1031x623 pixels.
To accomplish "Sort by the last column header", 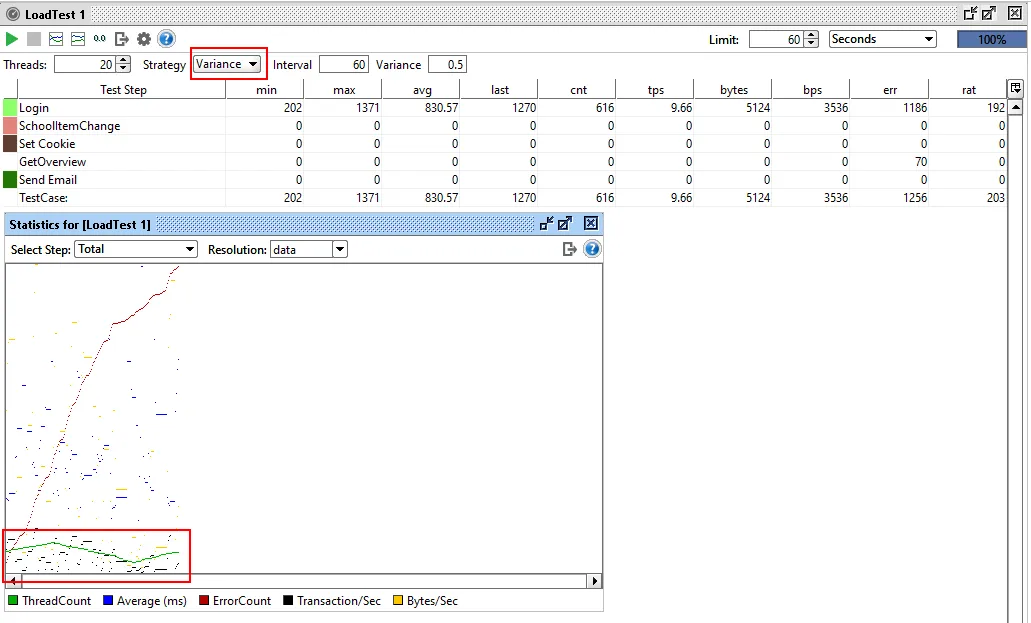I will click(x=499, y=89).
